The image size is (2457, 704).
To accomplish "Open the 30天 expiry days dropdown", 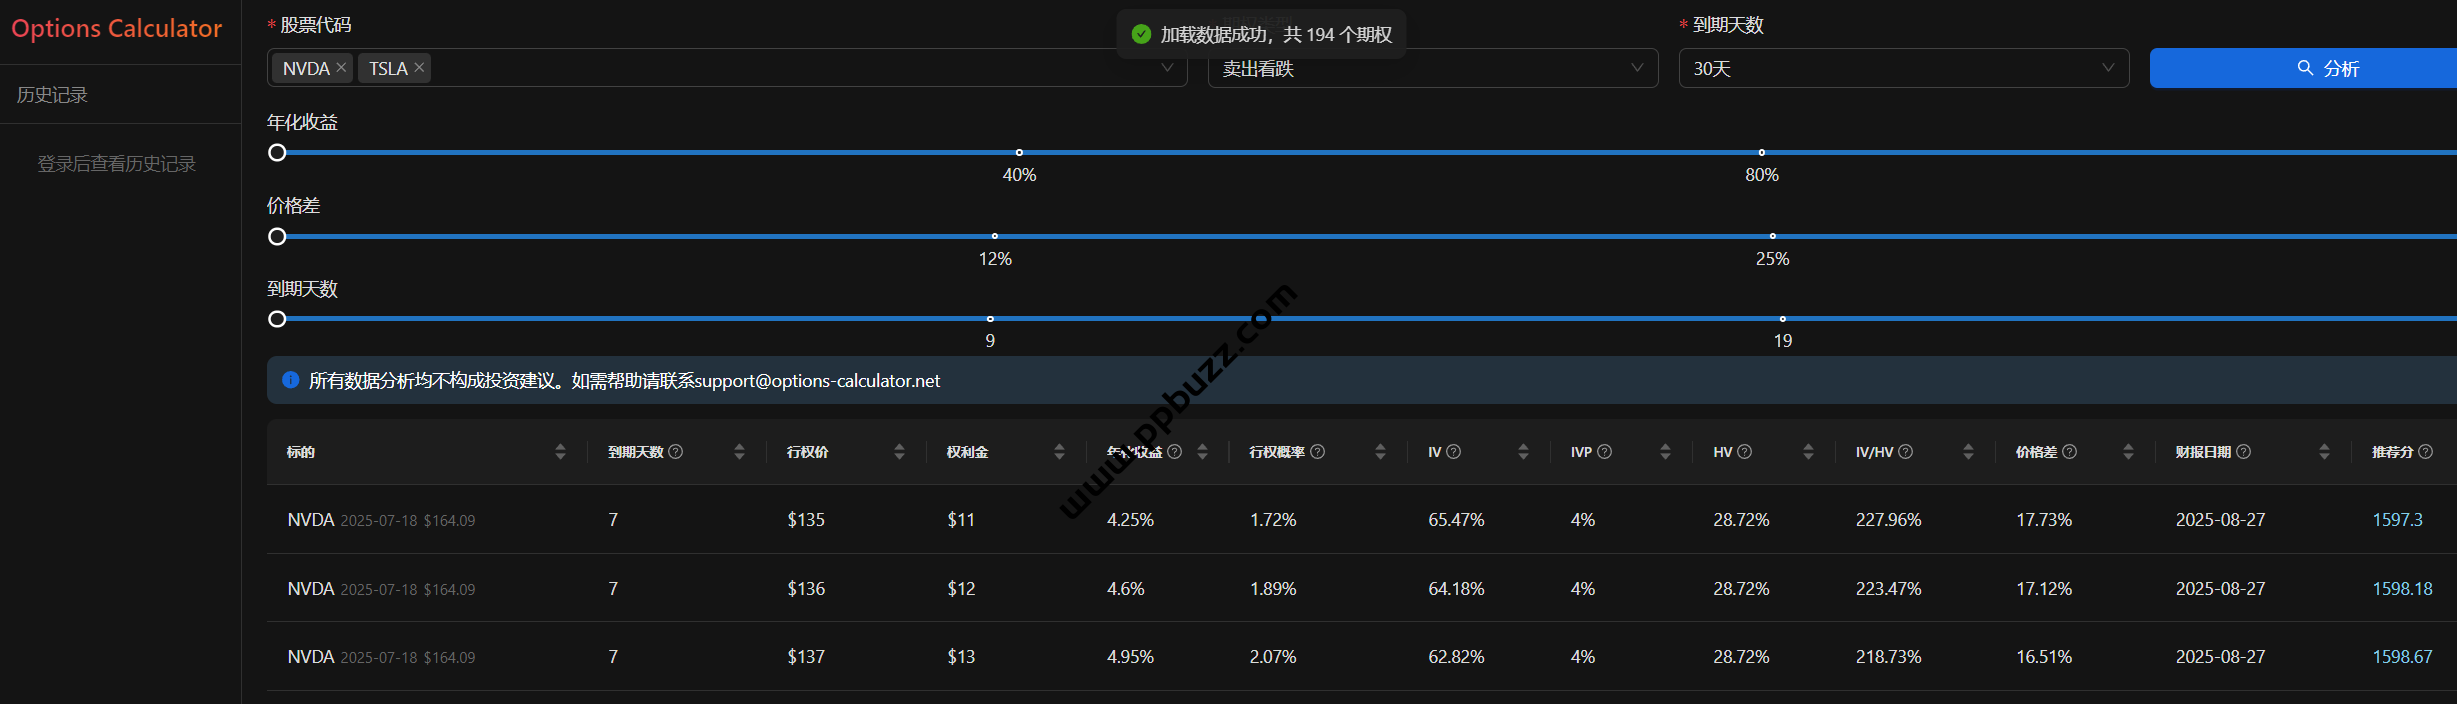I will click(1904, 68).
